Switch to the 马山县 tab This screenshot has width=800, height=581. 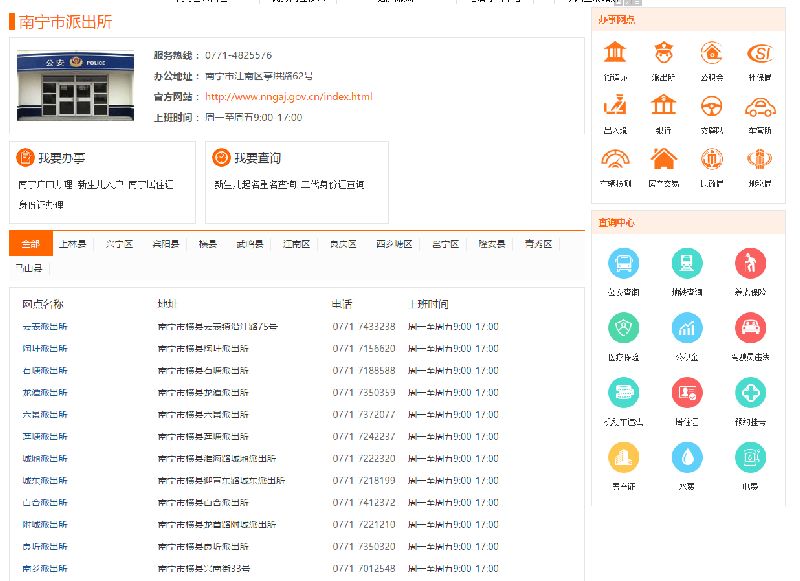click(29, 268)
